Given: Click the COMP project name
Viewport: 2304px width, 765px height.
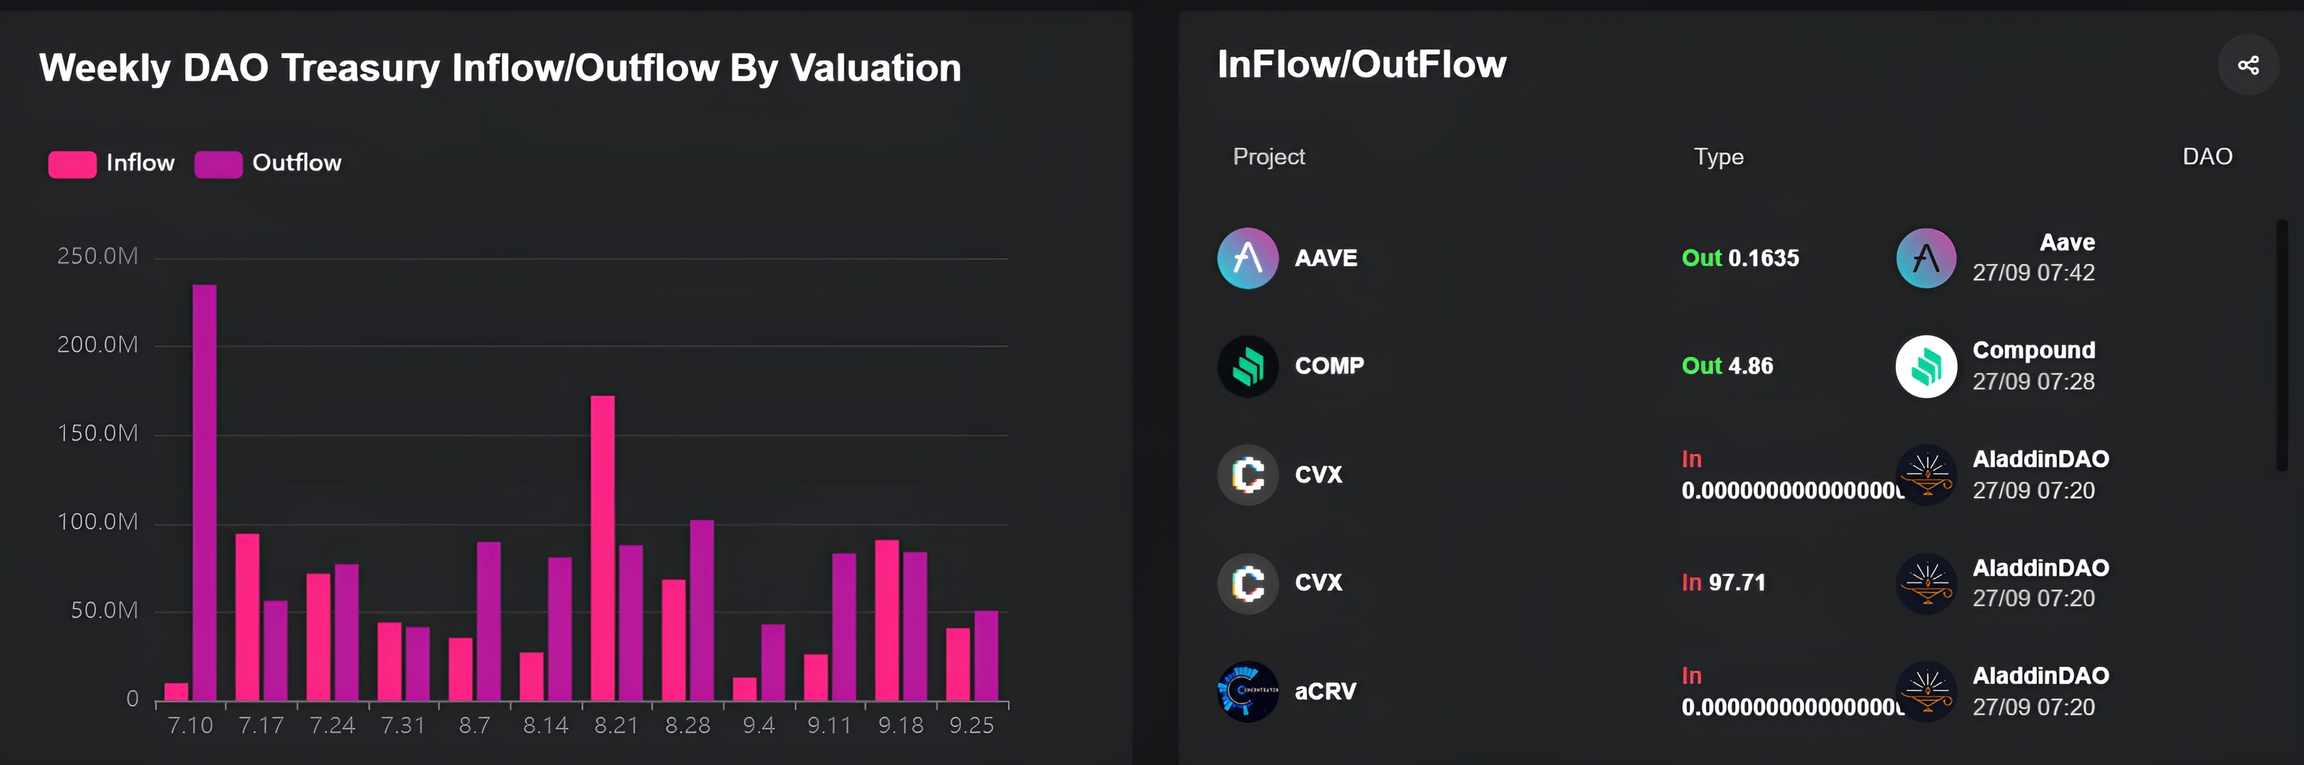Looking at the screenshot, I should pyautogui.click(x=1329, y=366).
